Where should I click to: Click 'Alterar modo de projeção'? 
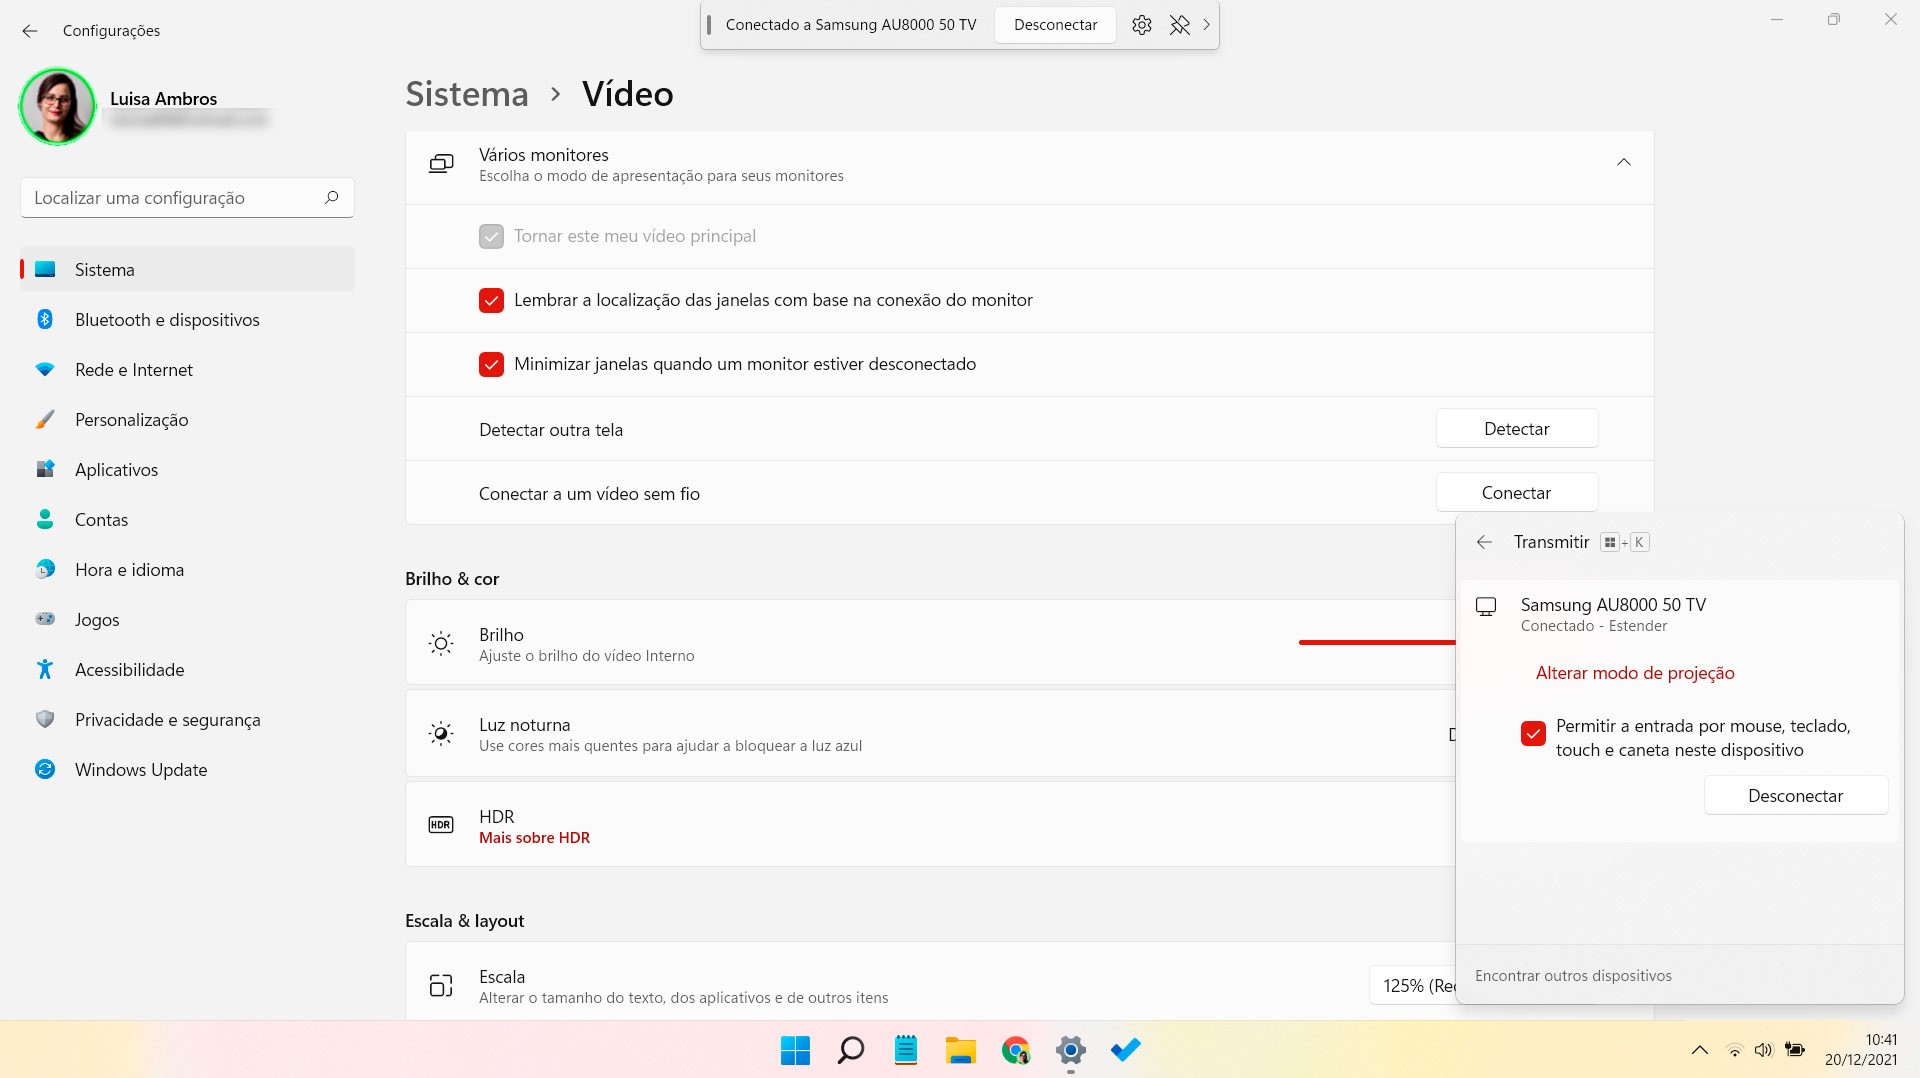point(1635,673)
